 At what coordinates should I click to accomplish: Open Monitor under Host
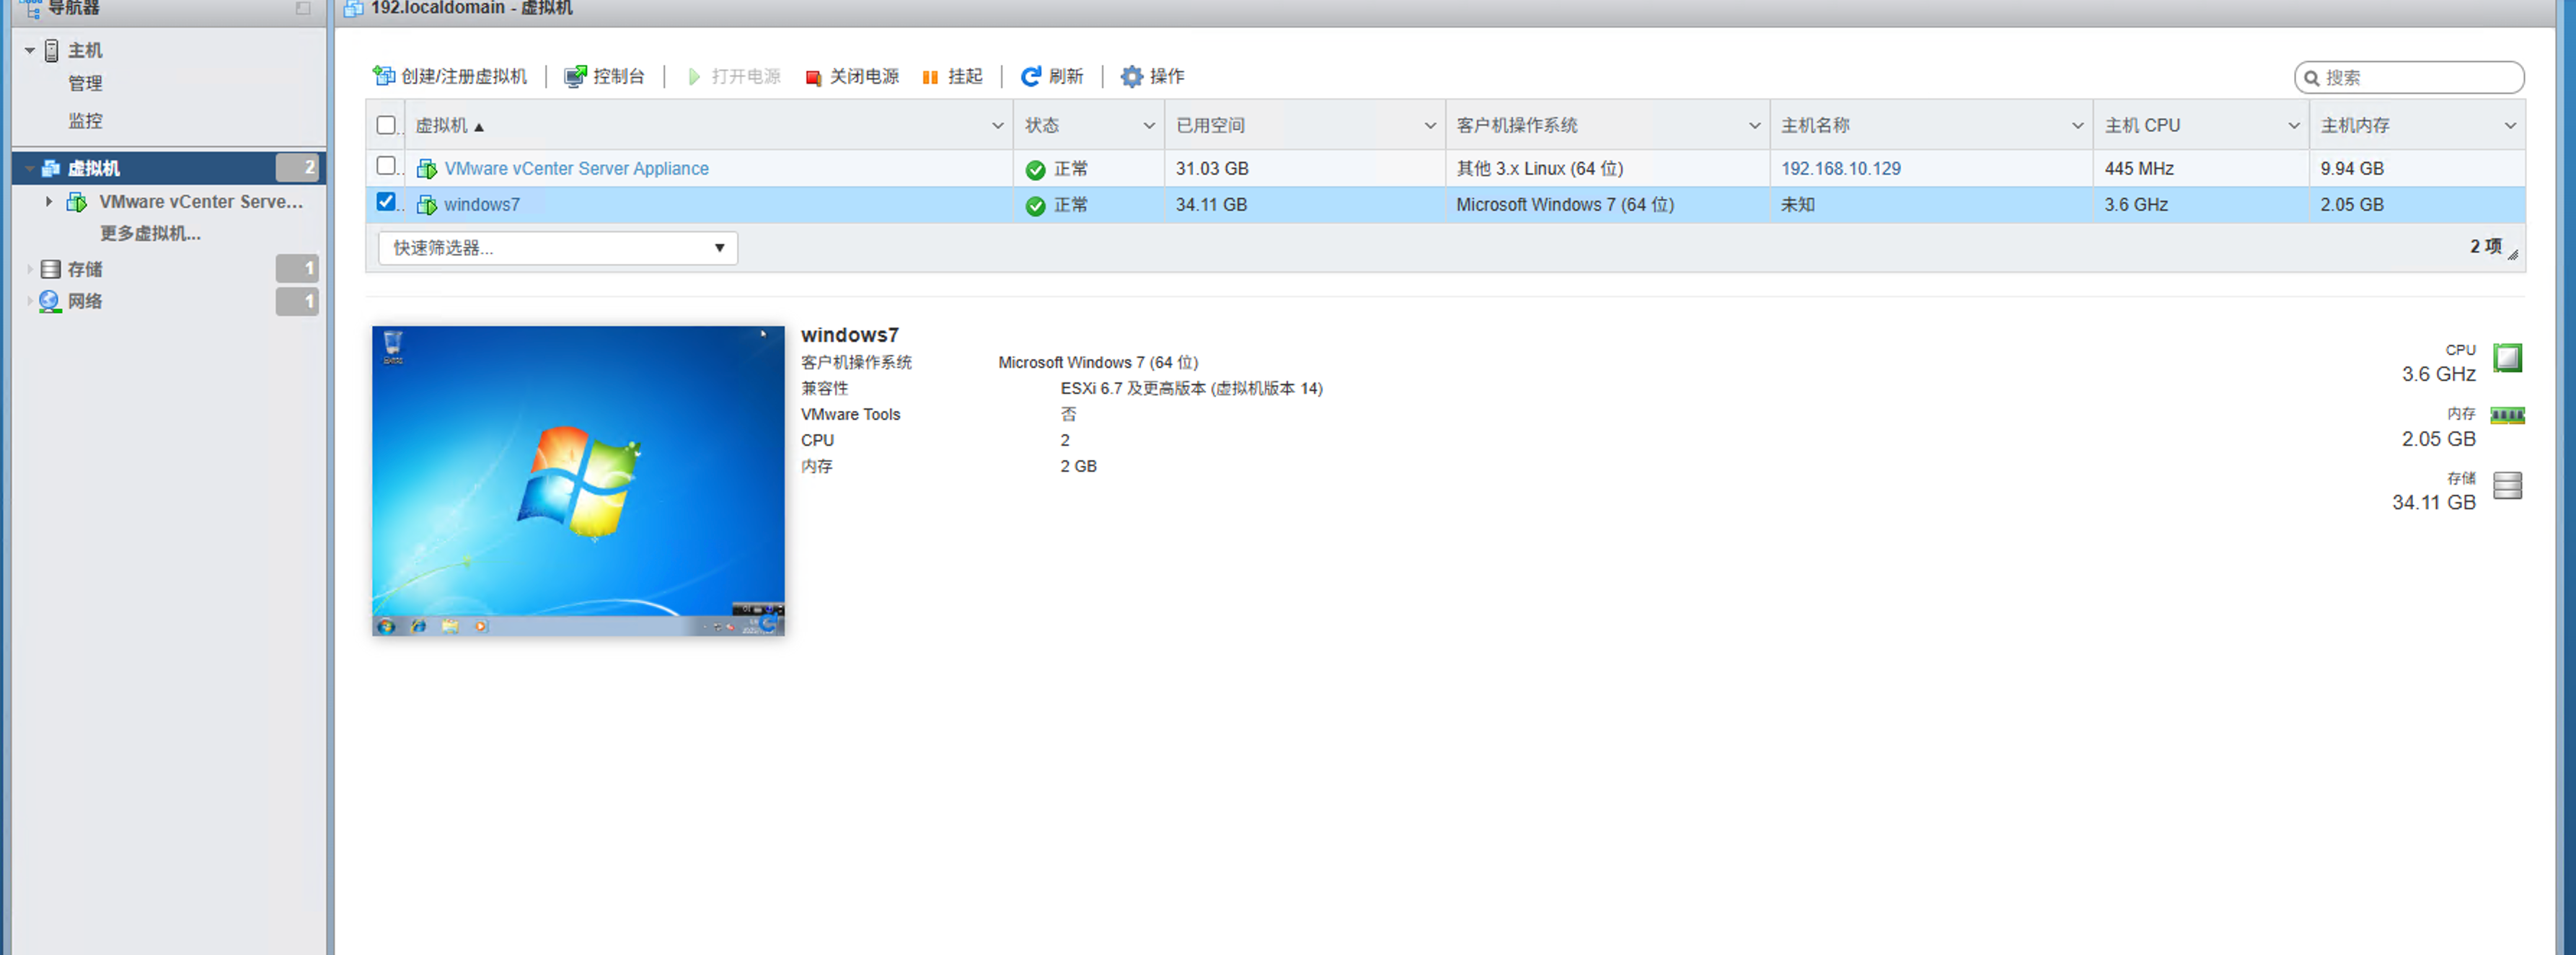coord(85,121)
